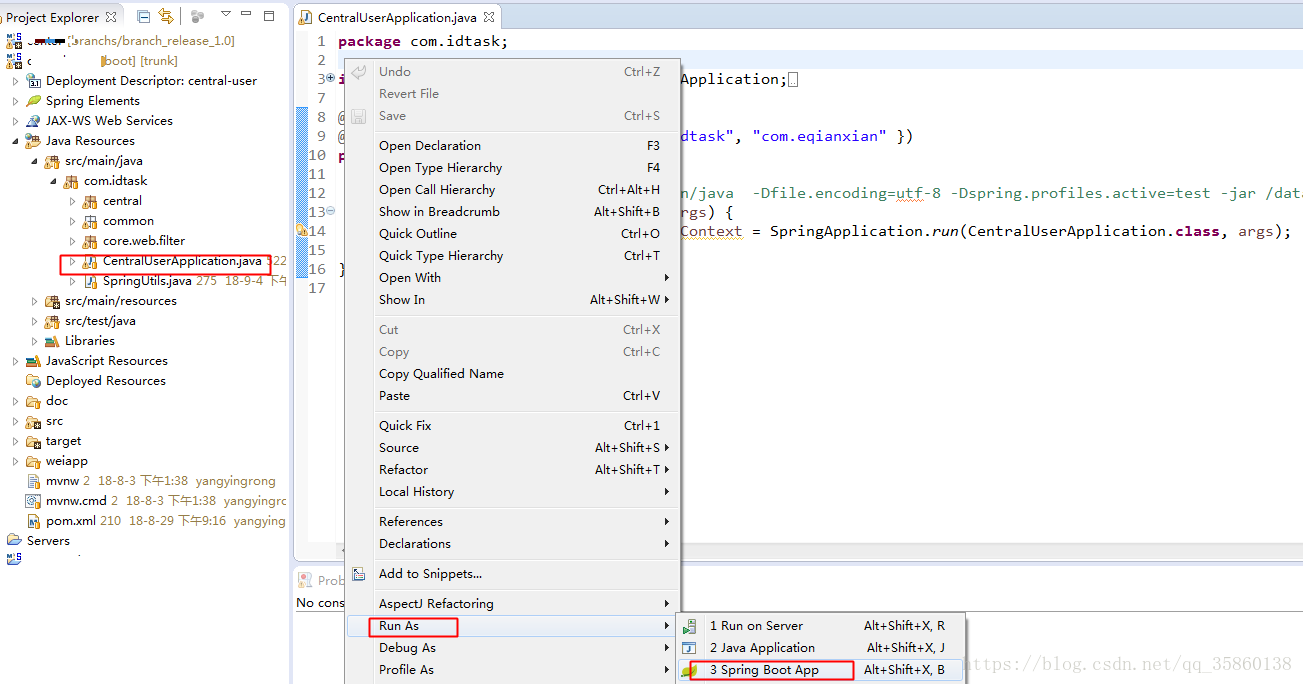Click the Run on Server icon
The height and width of the screenshot is (684, 1303).
[690, 626]
